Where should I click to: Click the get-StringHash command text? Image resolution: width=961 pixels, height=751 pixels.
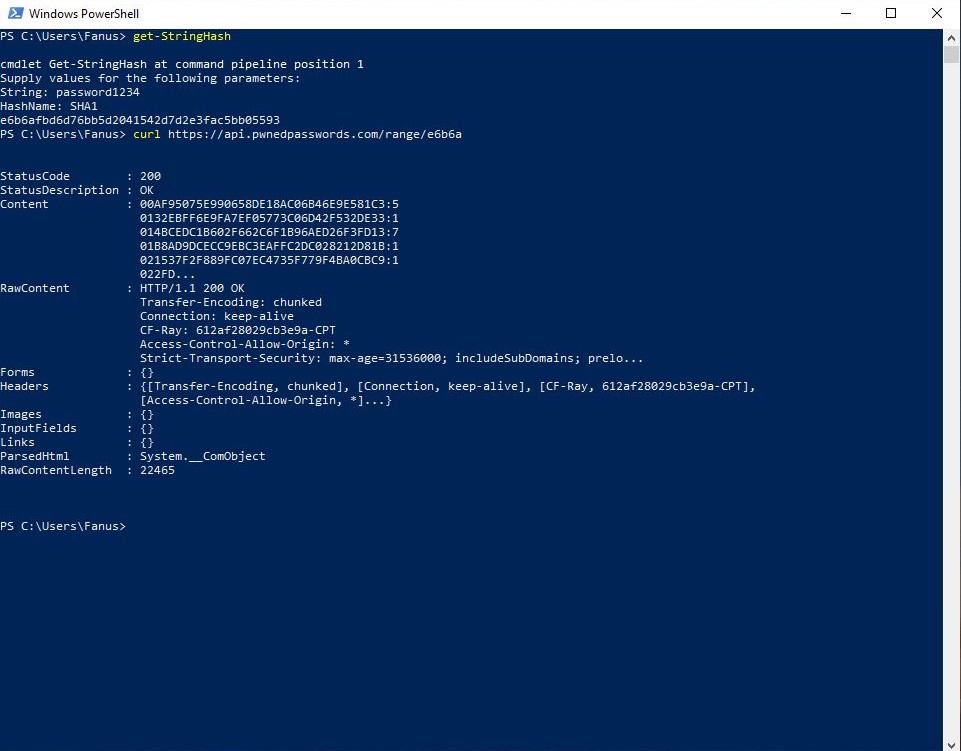183,35
